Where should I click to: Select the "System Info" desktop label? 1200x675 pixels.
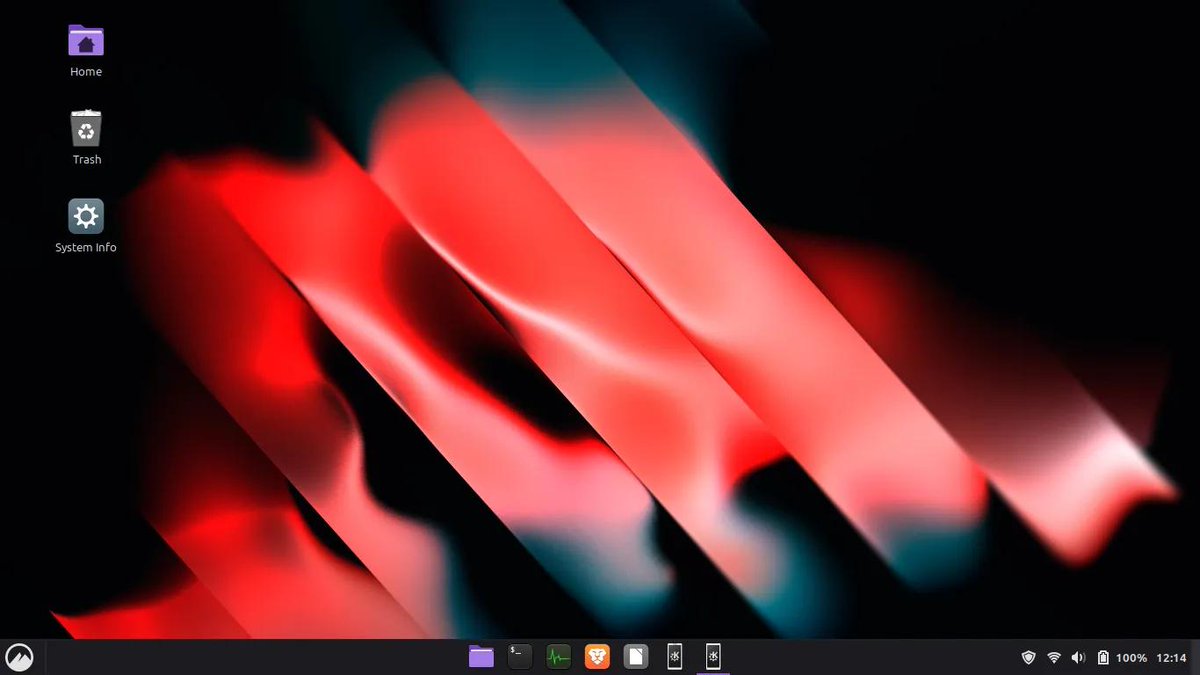click(x=86, y=248)
